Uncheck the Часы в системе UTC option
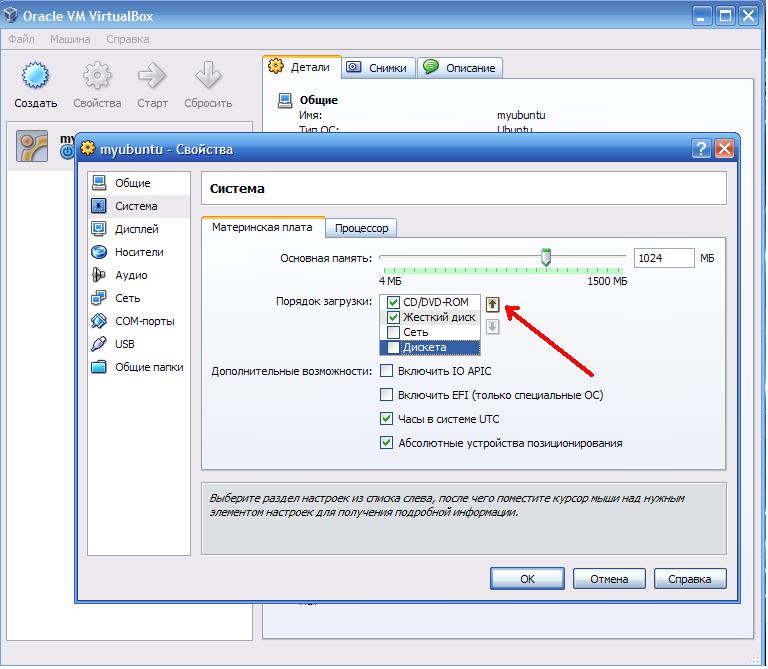Viewport: 768px width, 669px height. pos(386,419)
